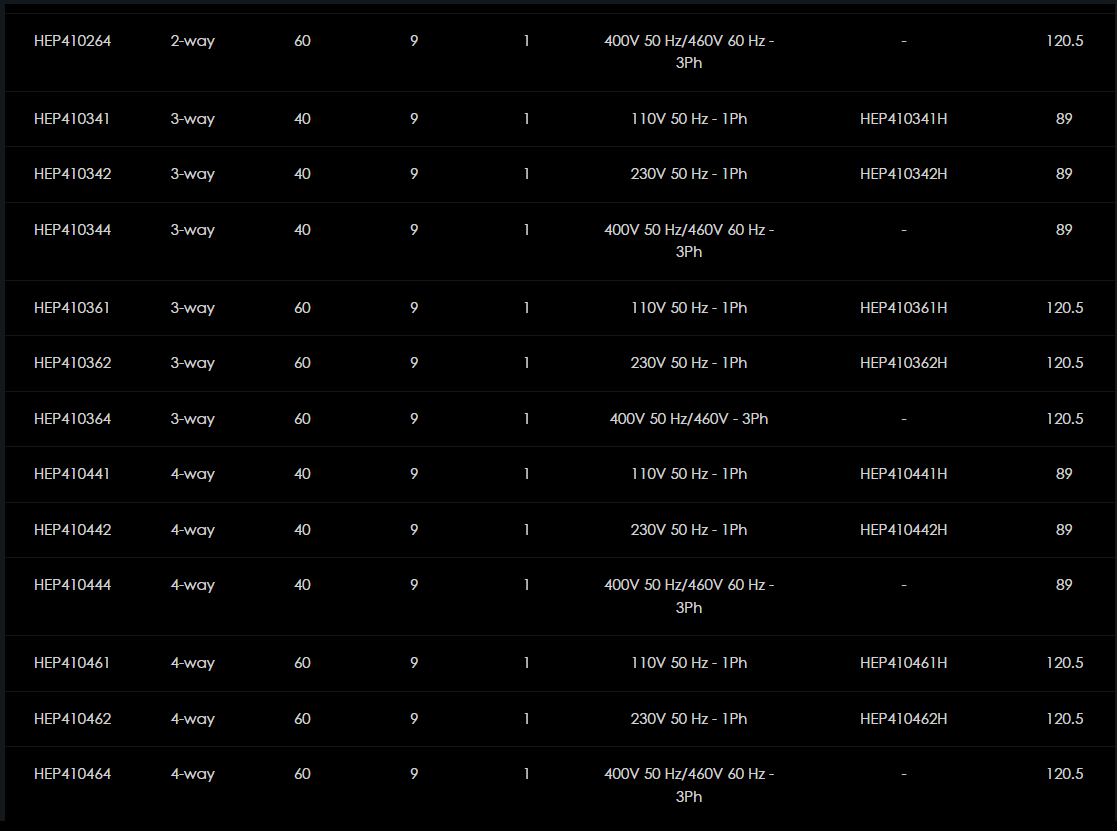Click the HEP410342 model code
Screen dimensions: 1117x831
click(72, 174)
